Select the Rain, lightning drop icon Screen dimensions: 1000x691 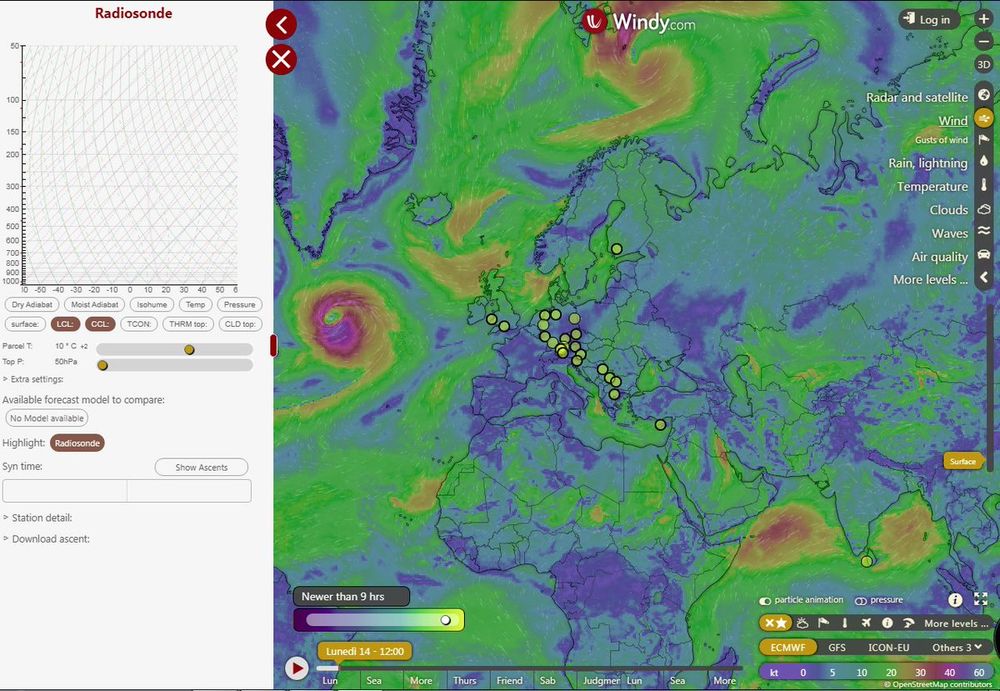[x=983, y=162]
